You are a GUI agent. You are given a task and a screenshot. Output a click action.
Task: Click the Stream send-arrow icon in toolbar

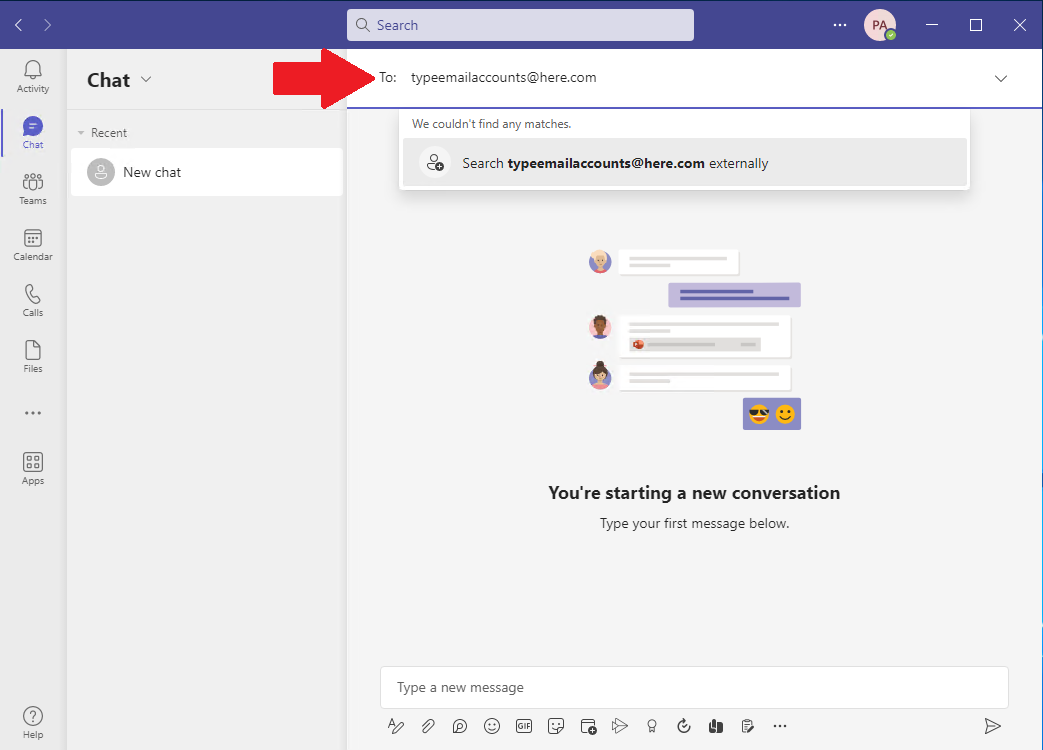pyautogui.click(x=620, y=726)
